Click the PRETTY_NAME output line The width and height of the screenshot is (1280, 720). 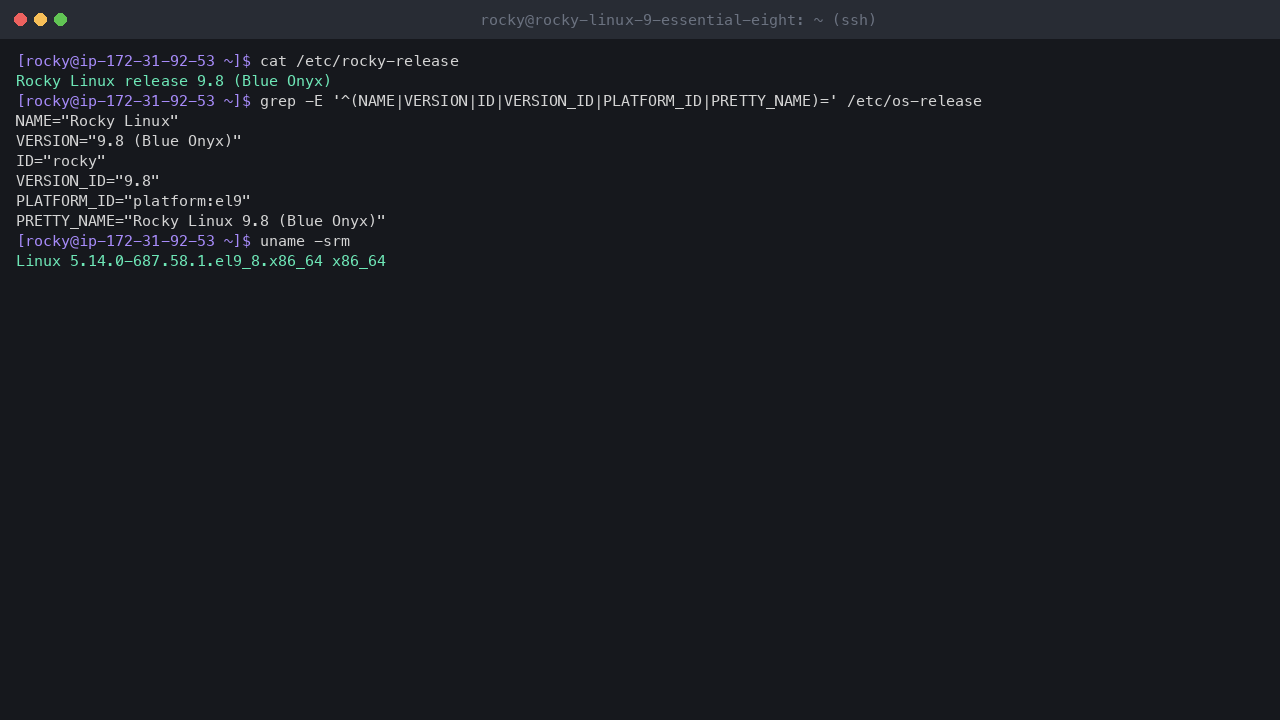coord(201,221)
